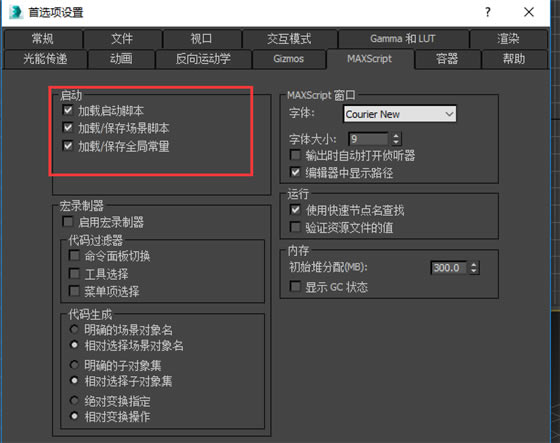
Task: Enable 显示 GC 状态 checkbox
Action: click(x=295, y=286)
